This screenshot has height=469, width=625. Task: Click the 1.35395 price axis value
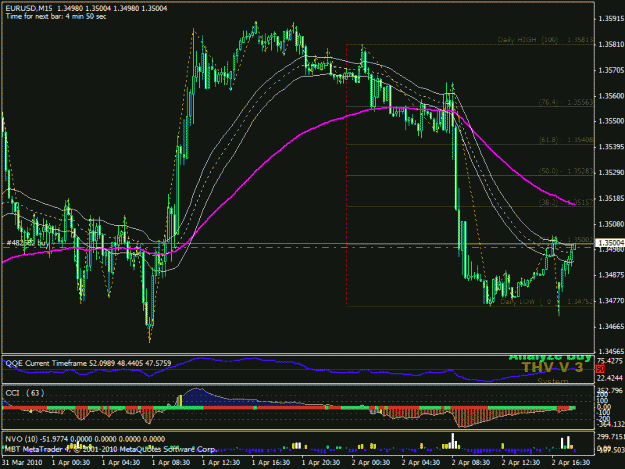pyautogui.click(x=611, y=147)
